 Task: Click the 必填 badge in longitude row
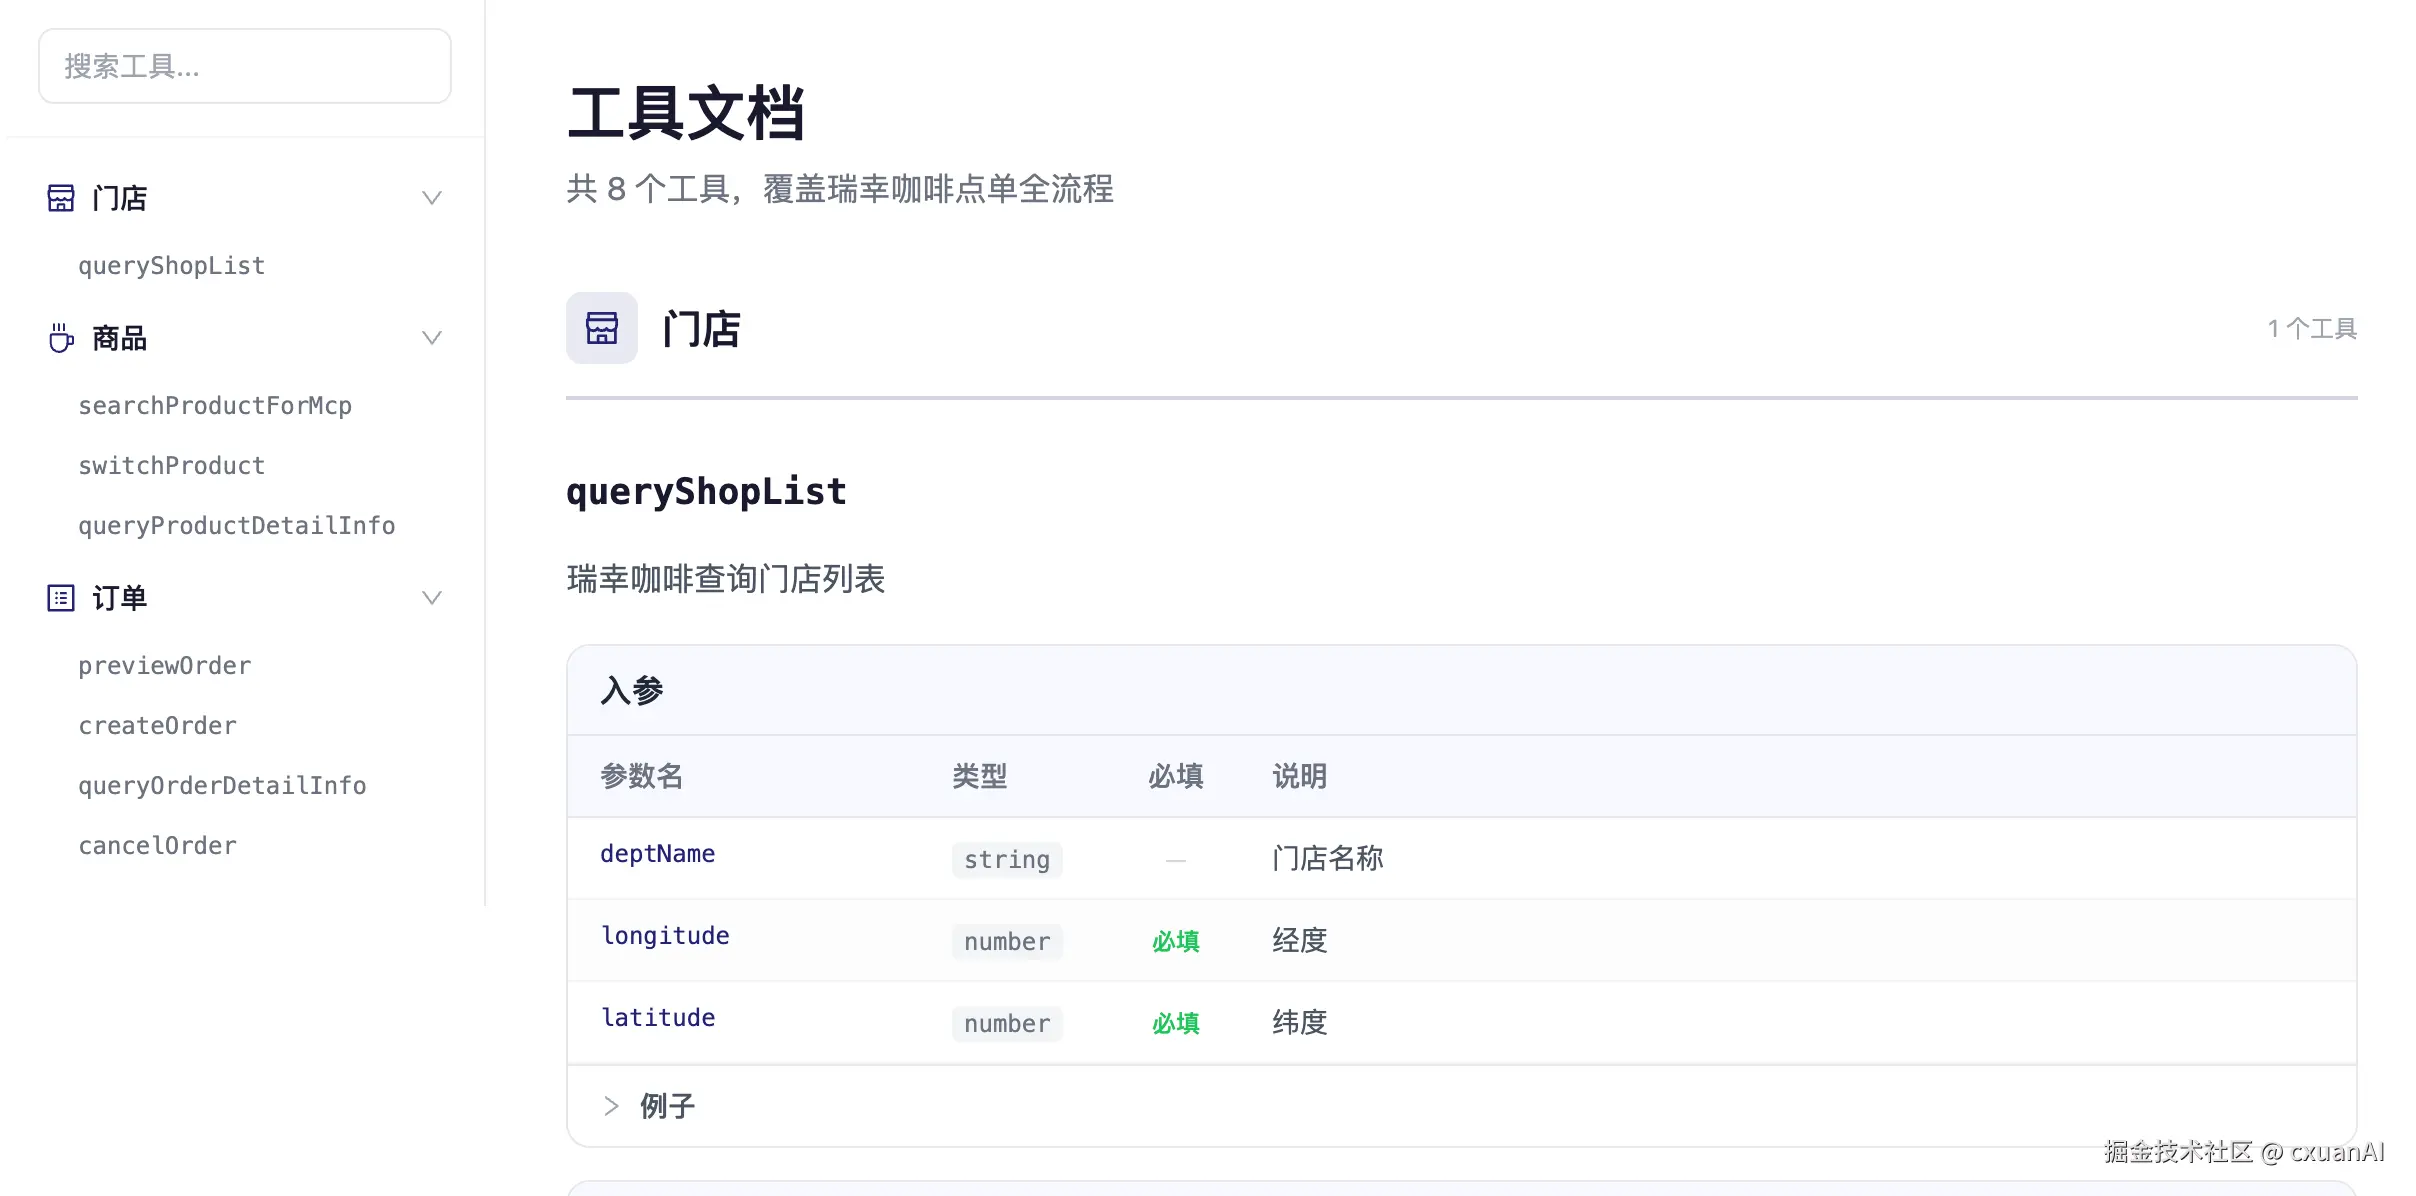pos(1176,942)
